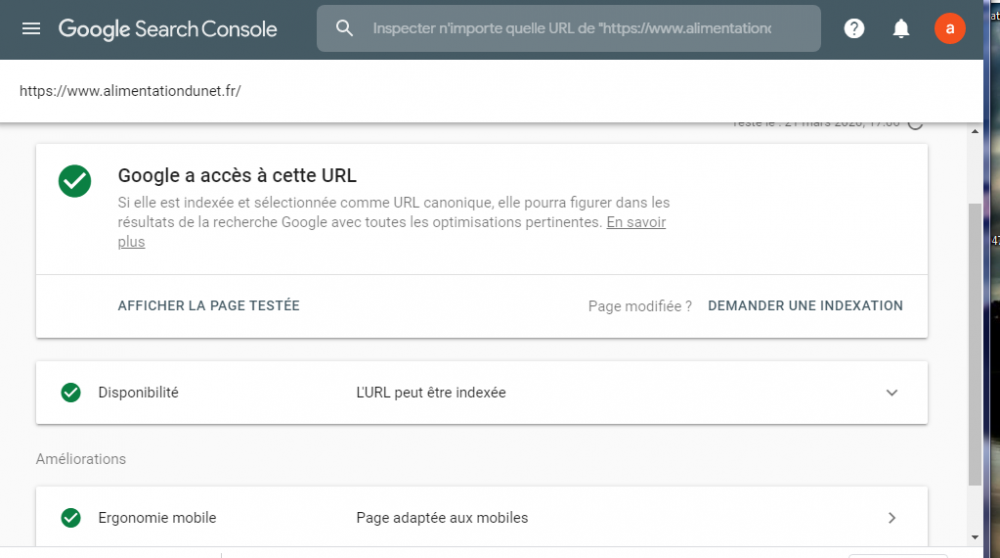The height and width of the screenshot is (558, 1000).
Task: Click the magnifier search icon
Action: [x=345, y=29]
